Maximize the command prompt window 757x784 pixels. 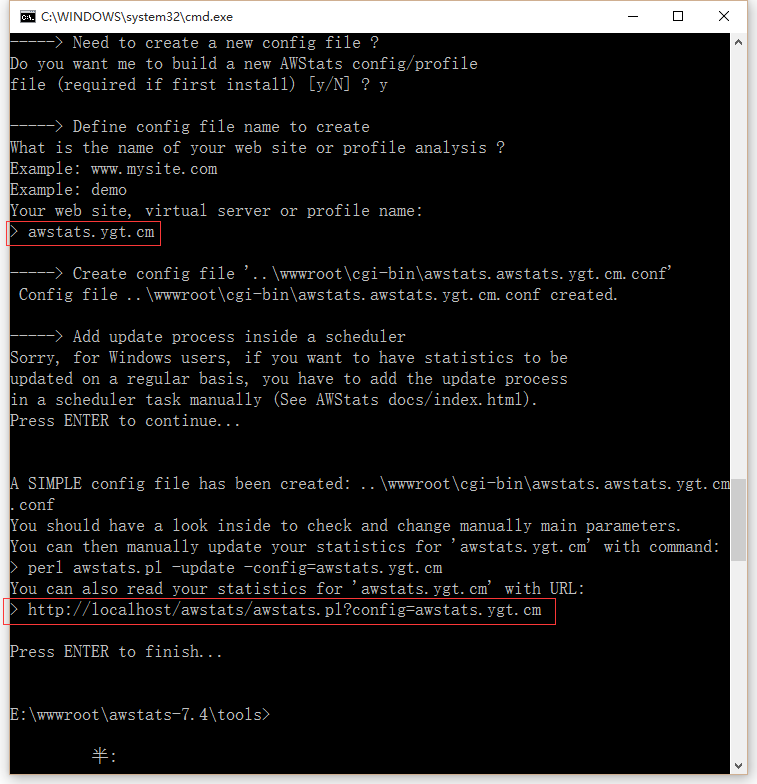click(x=678, y=16)
